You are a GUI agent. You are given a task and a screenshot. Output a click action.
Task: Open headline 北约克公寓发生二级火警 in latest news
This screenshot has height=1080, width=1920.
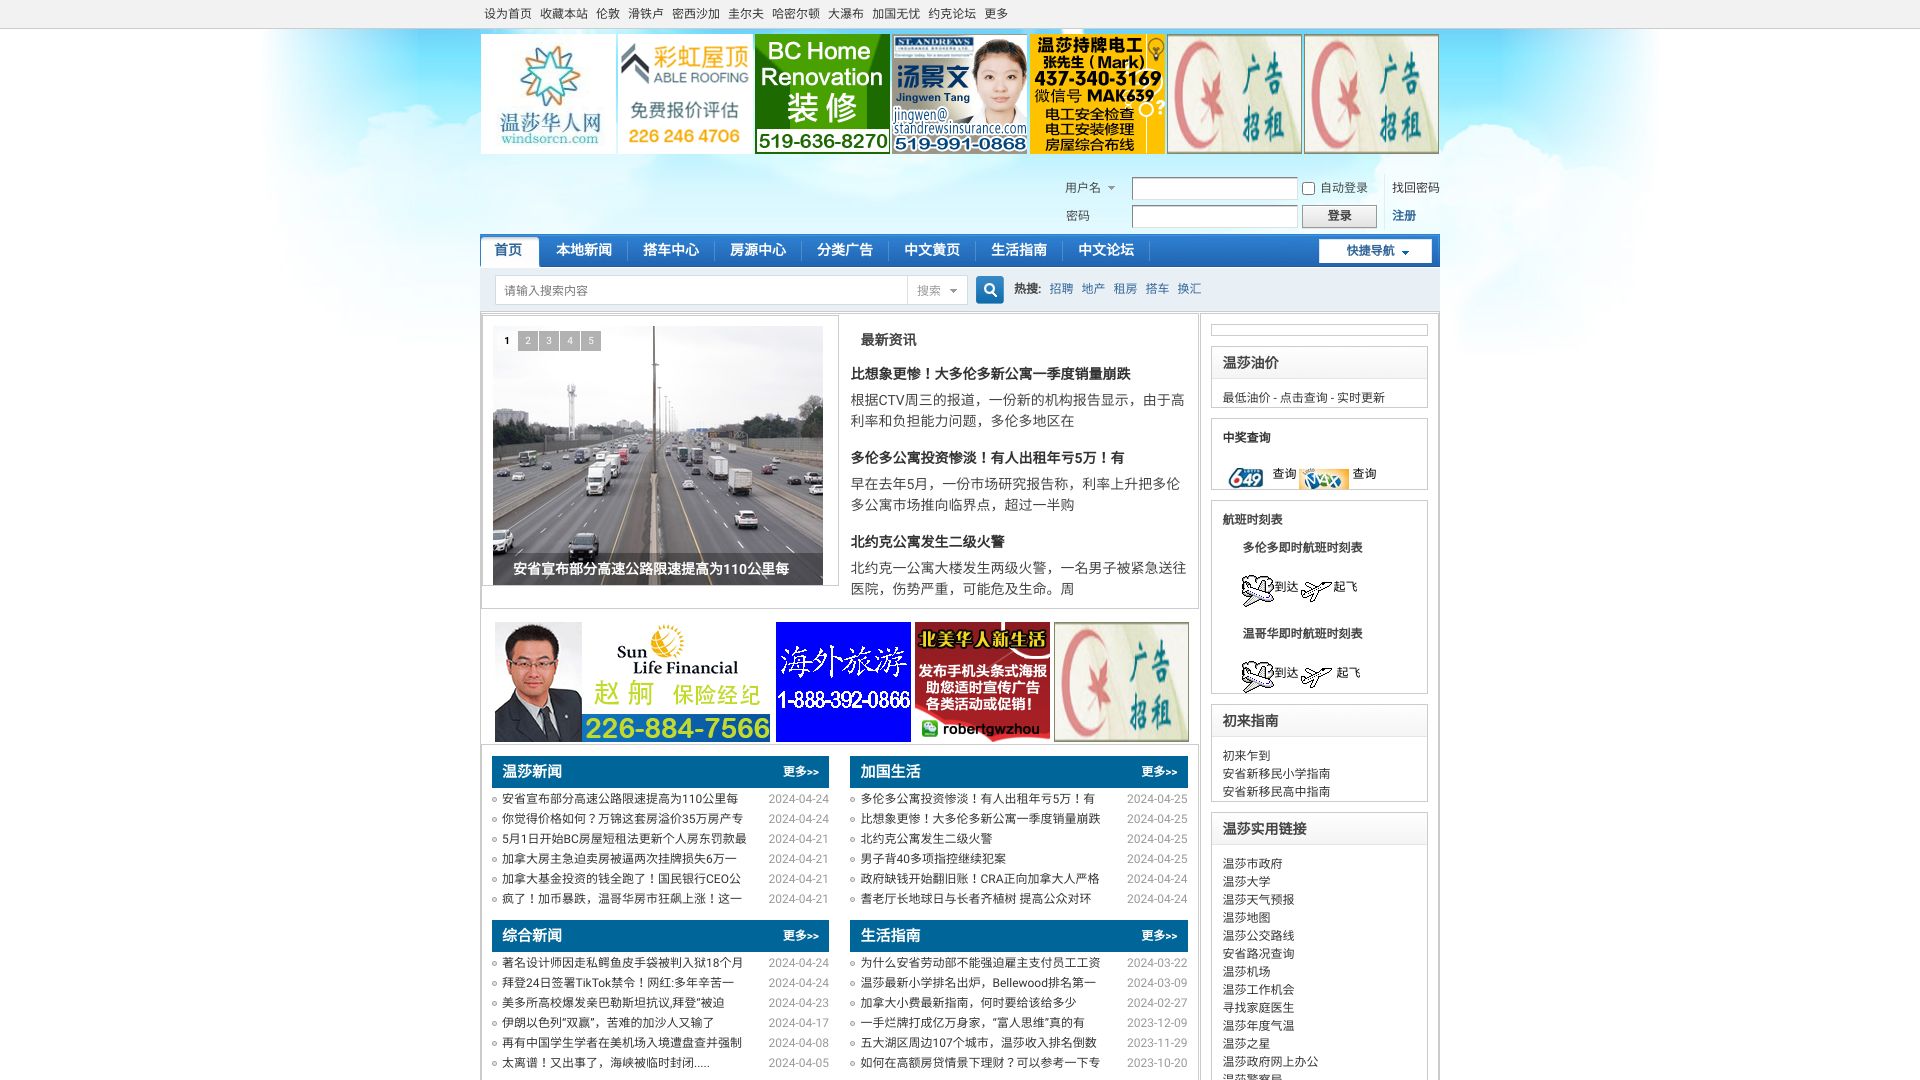click(927, 542)
